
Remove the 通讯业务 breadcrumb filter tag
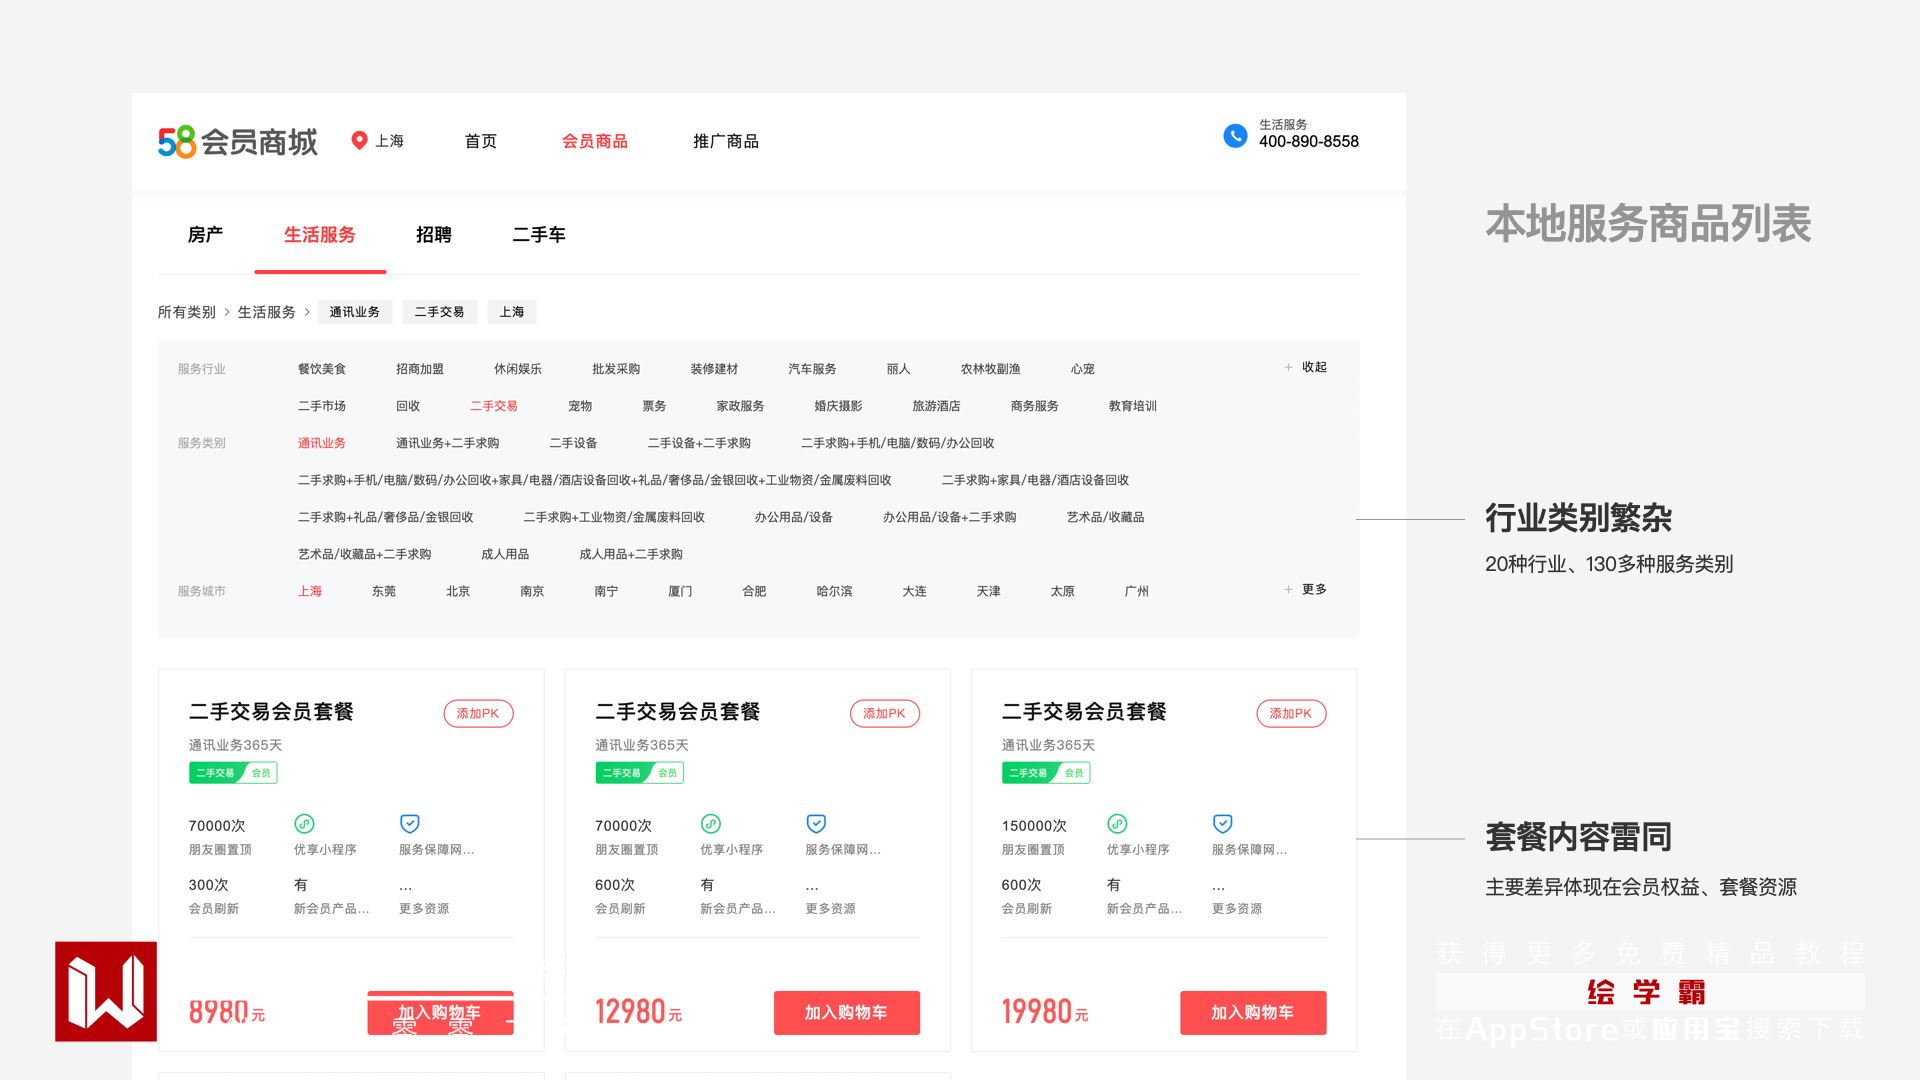click(355, 312)
